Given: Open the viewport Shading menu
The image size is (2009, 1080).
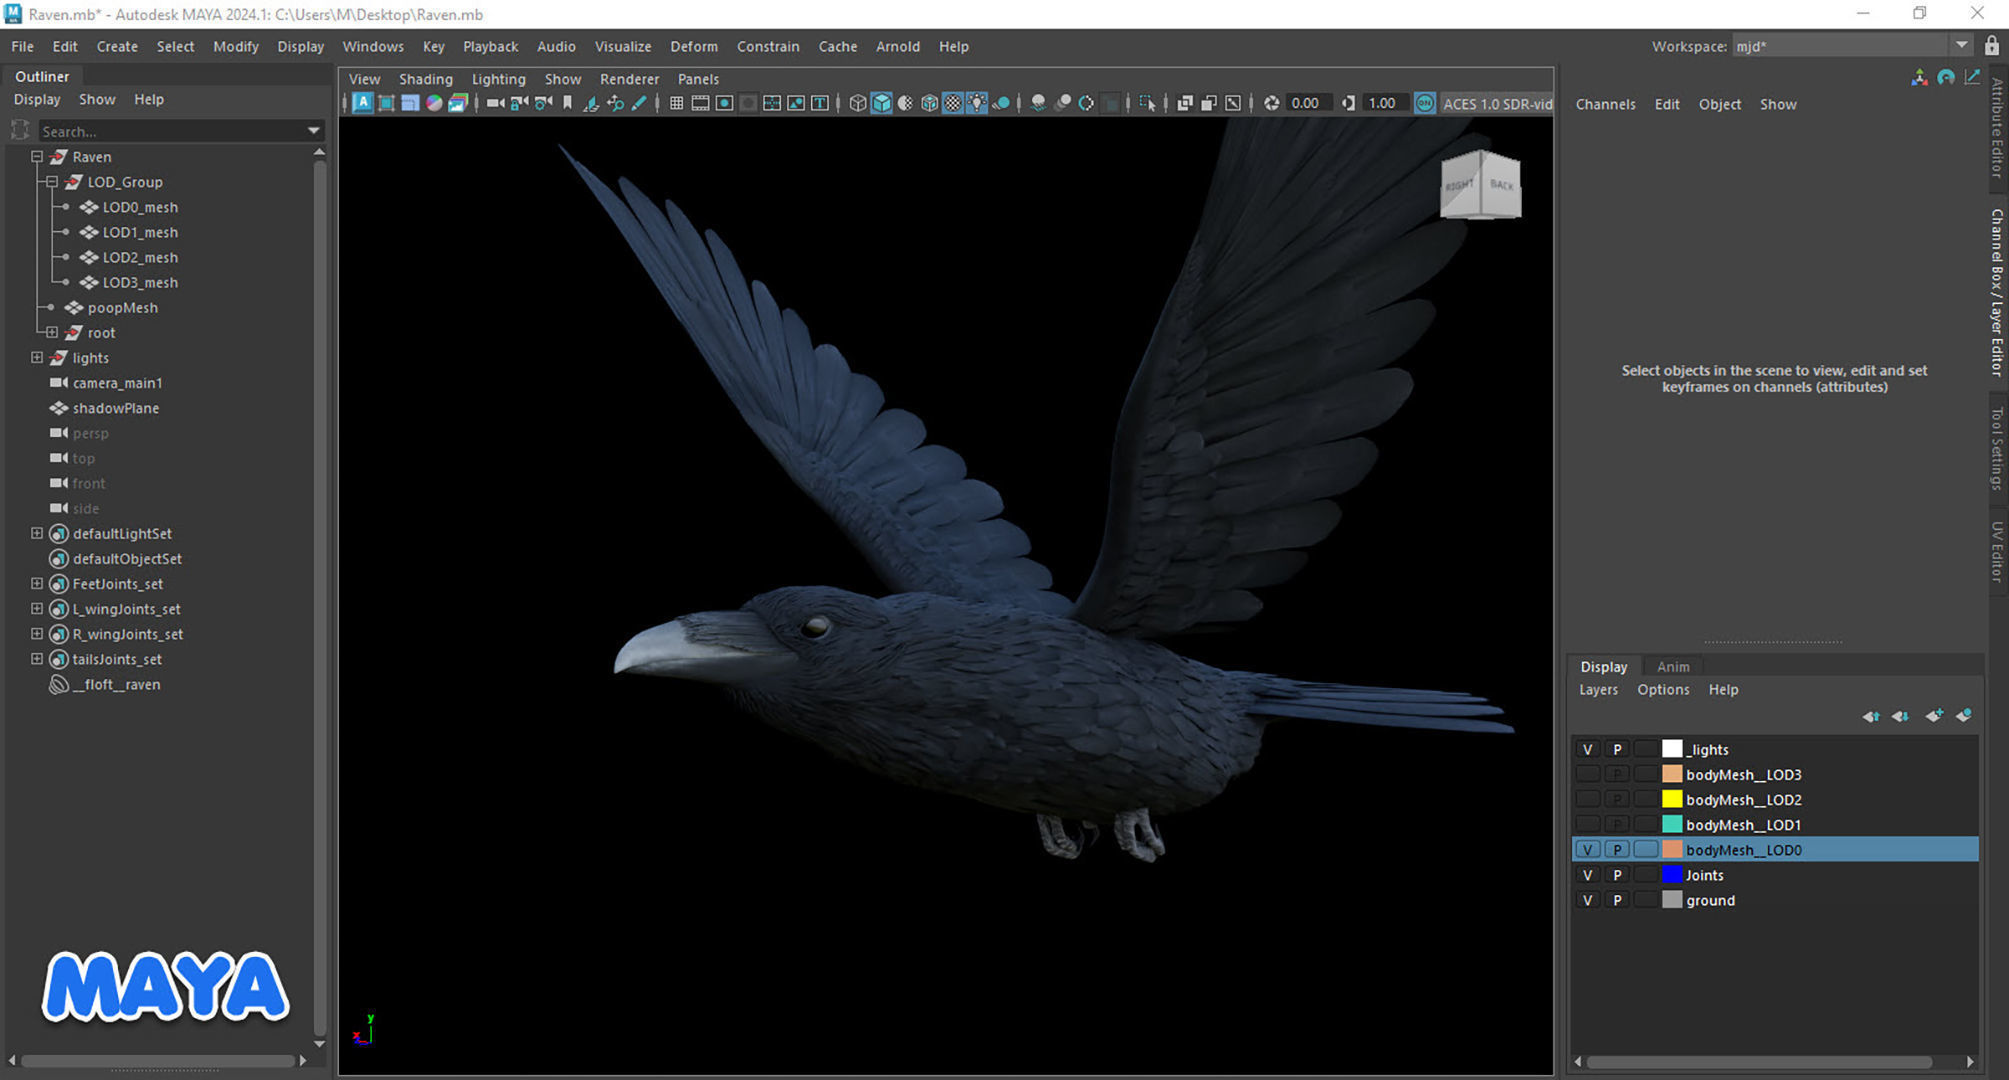Looking at the screenshot, I should pyautogui.click(x=425, y=79).
